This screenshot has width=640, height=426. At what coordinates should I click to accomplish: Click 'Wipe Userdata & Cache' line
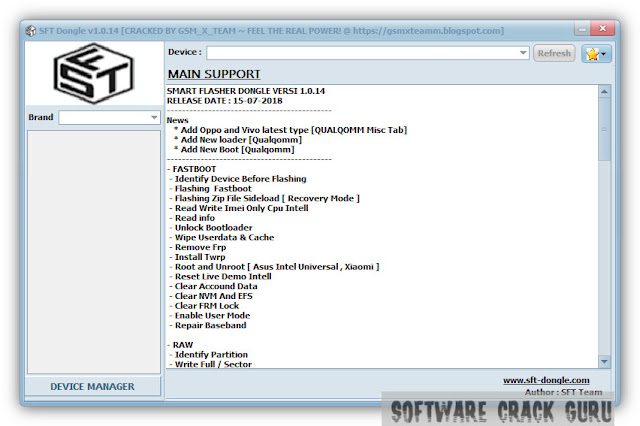pyautogui.click(x=224, y=237)
